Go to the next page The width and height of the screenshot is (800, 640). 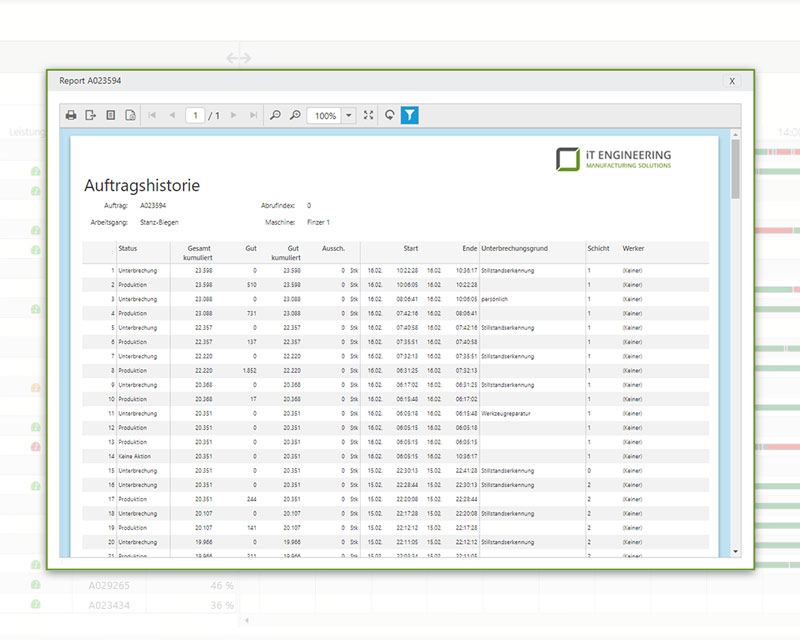[234, 116]
